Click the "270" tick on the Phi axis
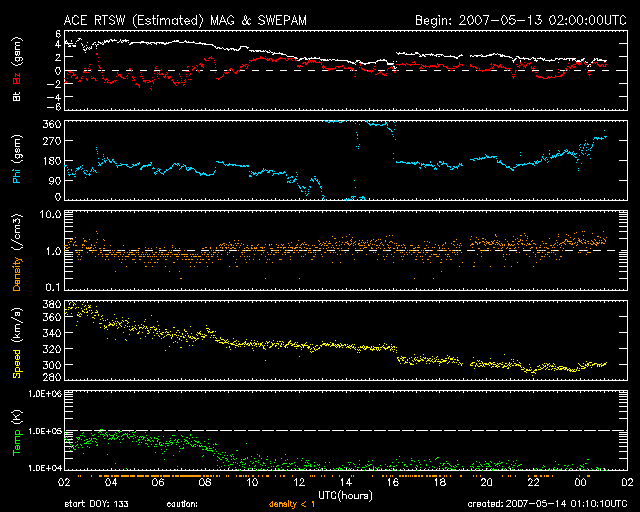Viewport: 640px width, 512px height. click(52, 141)
